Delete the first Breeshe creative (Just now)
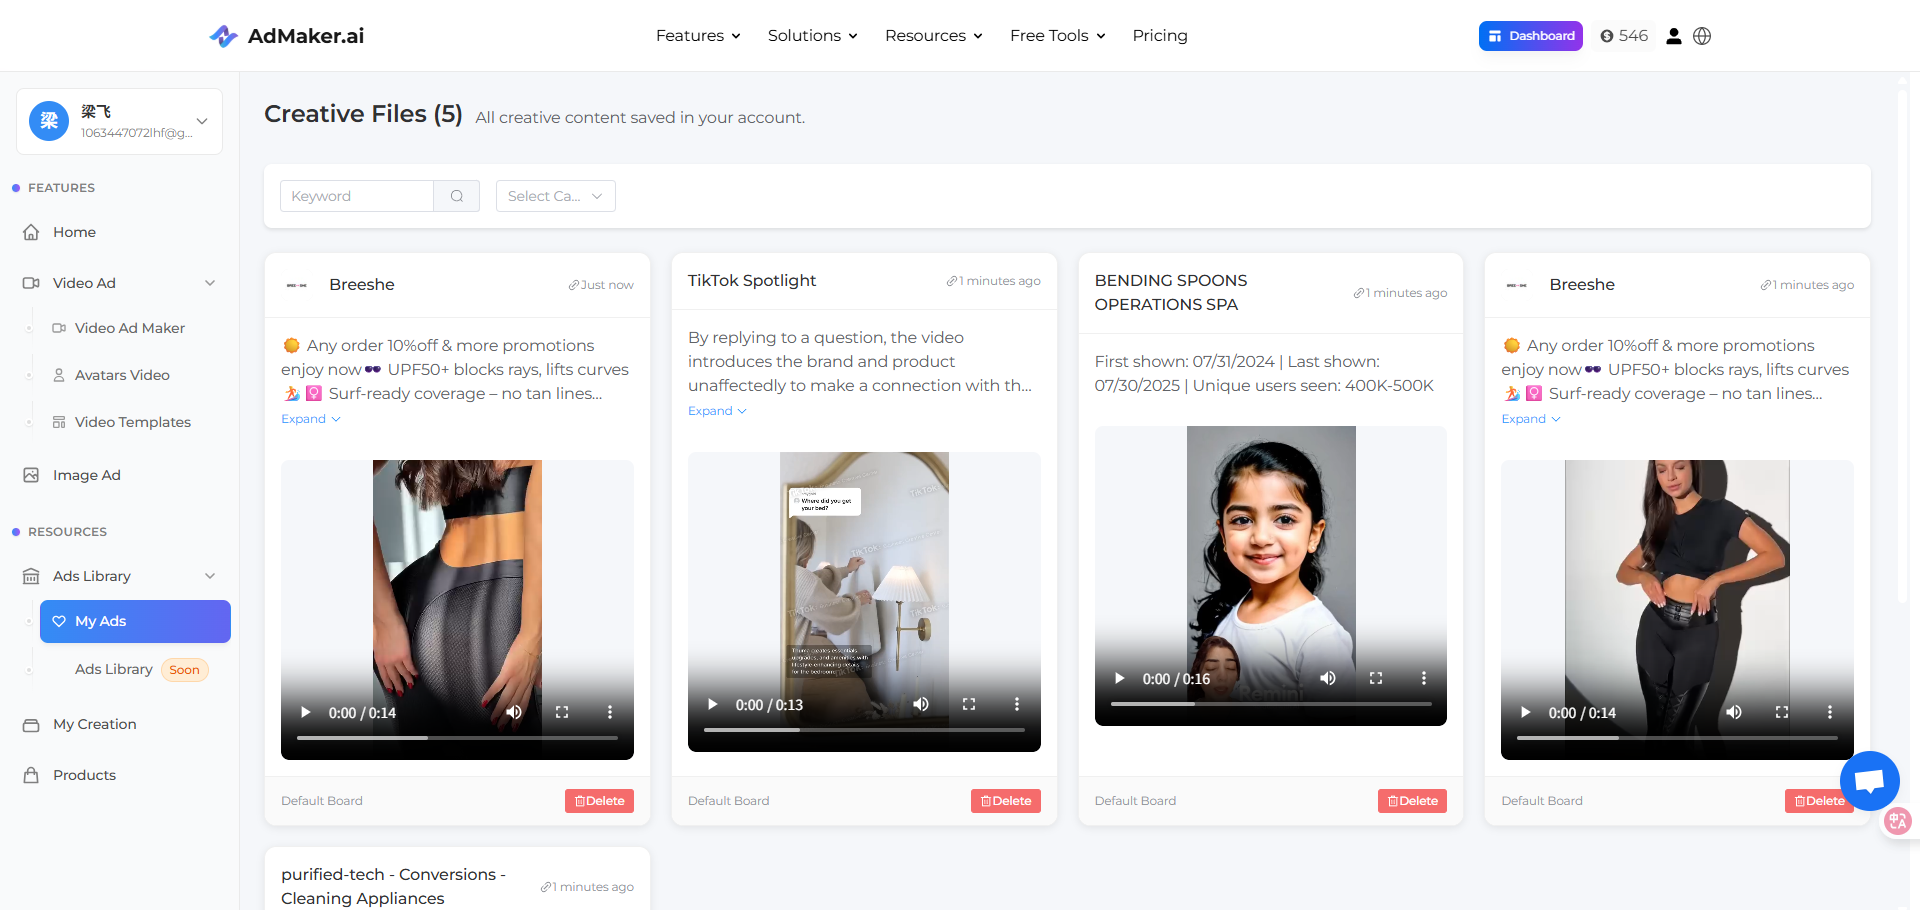Screen dimensions: 1920x910 [599, 801]
